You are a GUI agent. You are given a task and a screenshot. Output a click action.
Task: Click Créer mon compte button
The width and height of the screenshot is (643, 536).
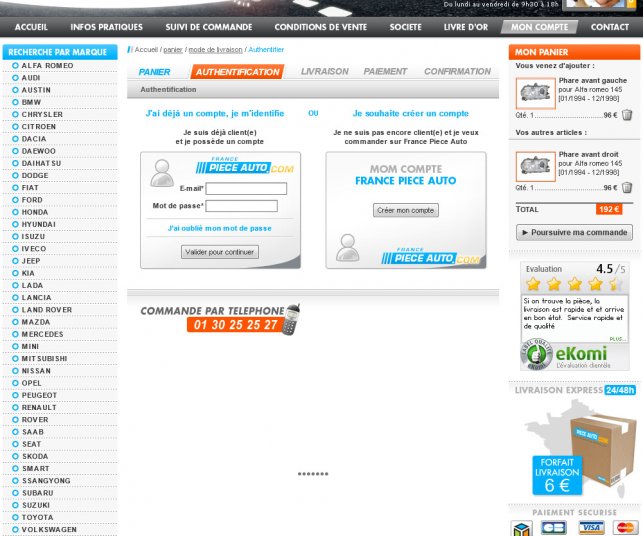406,210
